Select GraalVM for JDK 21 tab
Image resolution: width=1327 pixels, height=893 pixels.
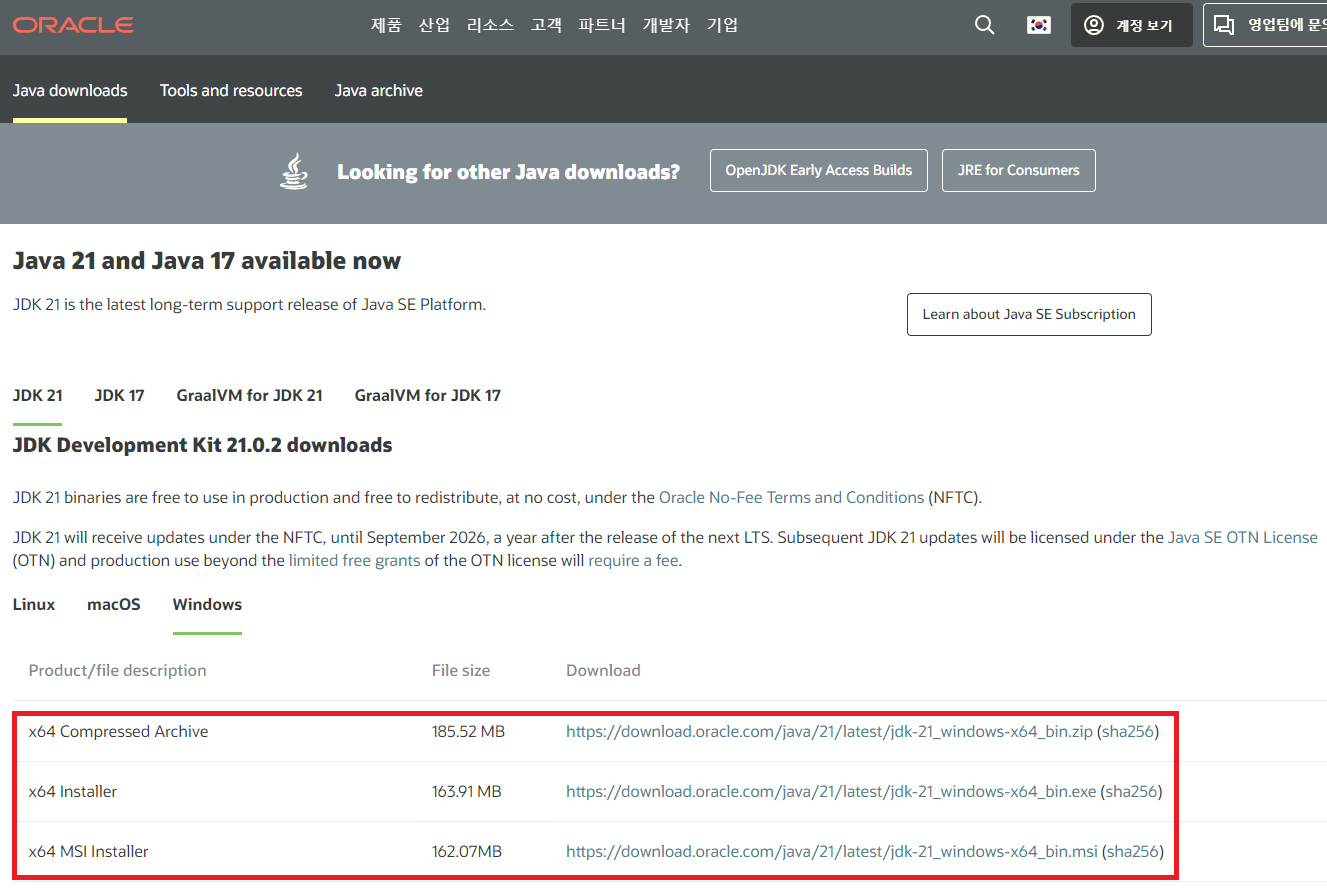[249, 395]
